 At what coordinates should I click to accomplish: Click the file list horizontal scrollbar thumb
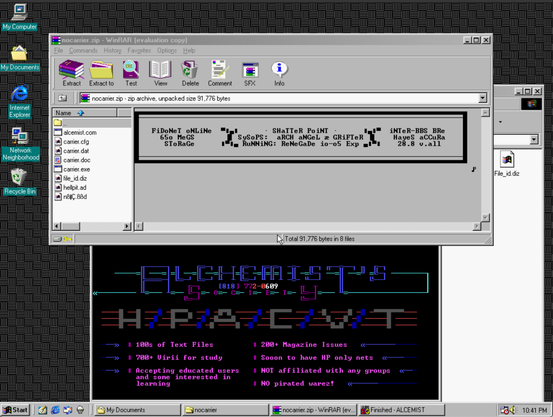click(x=71, y=226)
